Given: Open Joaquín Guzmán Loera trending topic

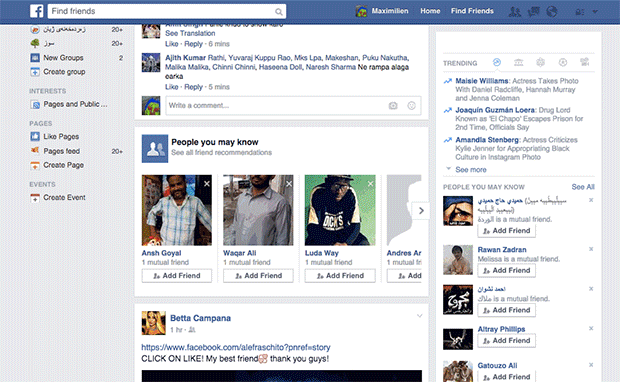Looking at the screenshot, I should pos(495,110).
